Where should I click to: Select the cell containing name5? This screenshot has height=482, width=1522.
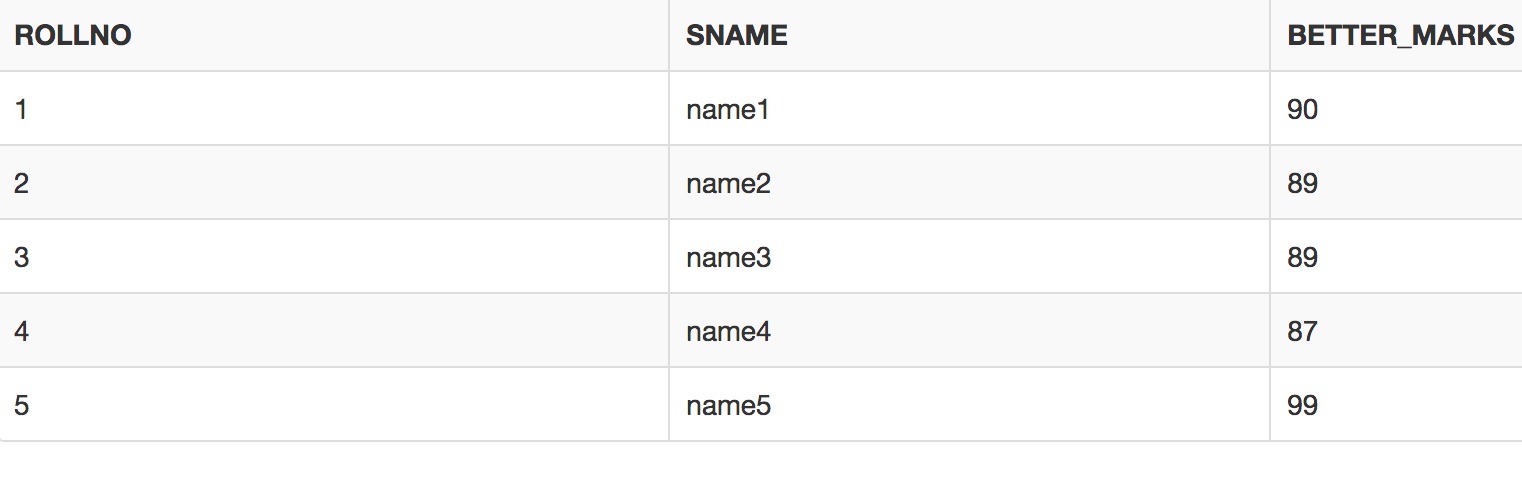pyautogui.click(x=969, y=404)
